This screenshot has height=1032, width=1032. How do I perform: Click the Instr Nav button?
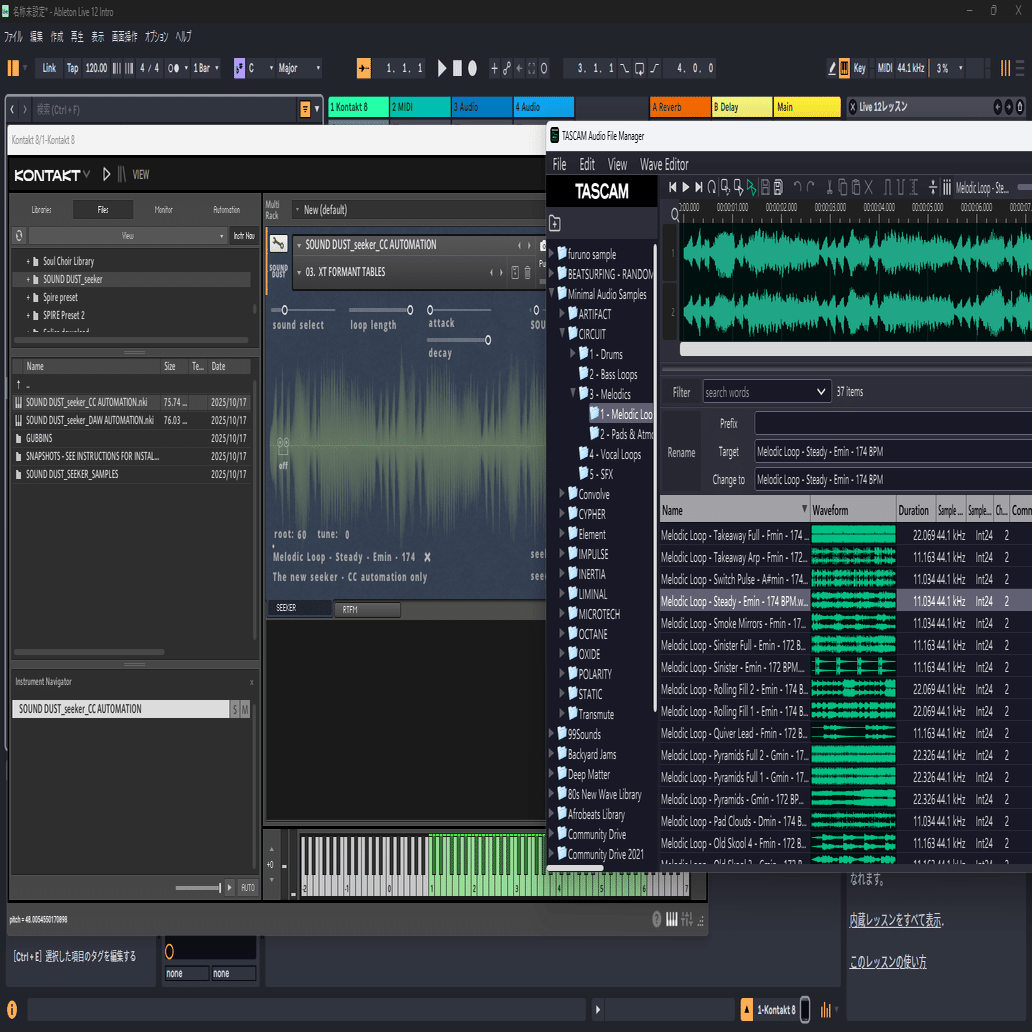pos(244,236)
